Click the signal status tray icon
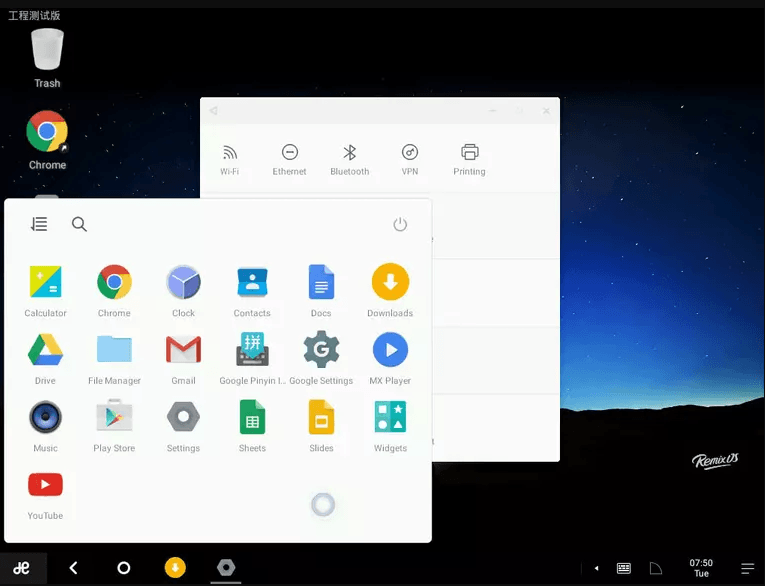This screenshot has width=765, height=586. pos(656,568)
